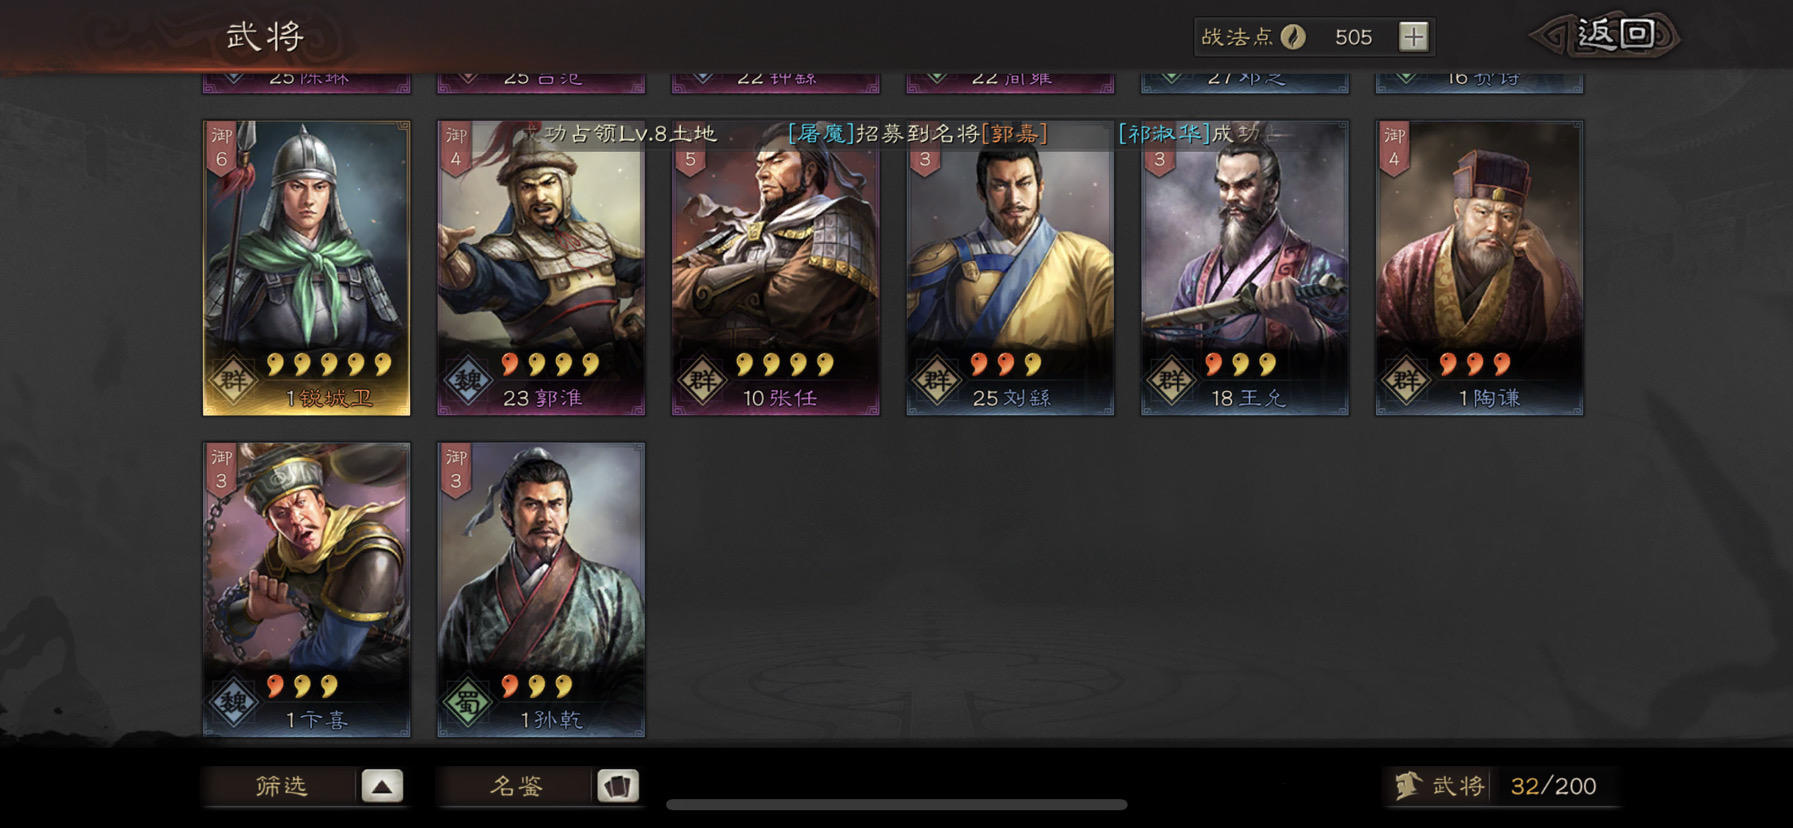Screen dimensions: 1793x828
Task: Tap the 御 cost 6 flag on 锐城卫
Action: coord(222,148)
